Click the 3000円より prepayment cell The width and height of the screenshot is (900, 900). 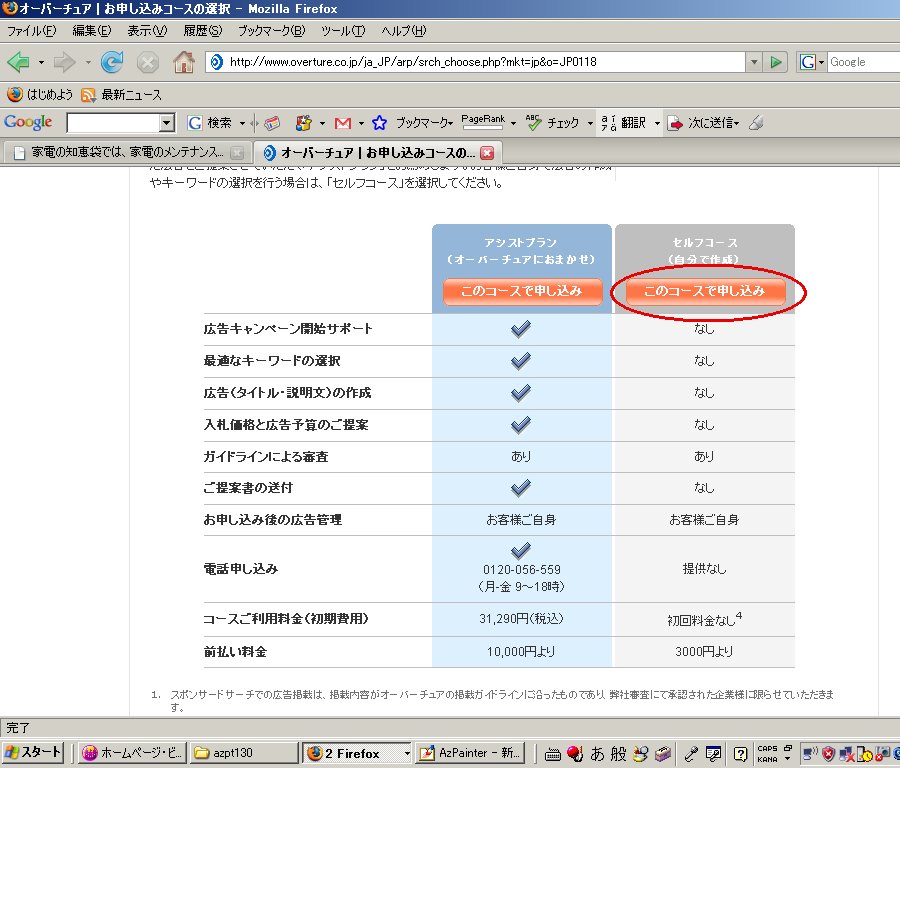704,651
